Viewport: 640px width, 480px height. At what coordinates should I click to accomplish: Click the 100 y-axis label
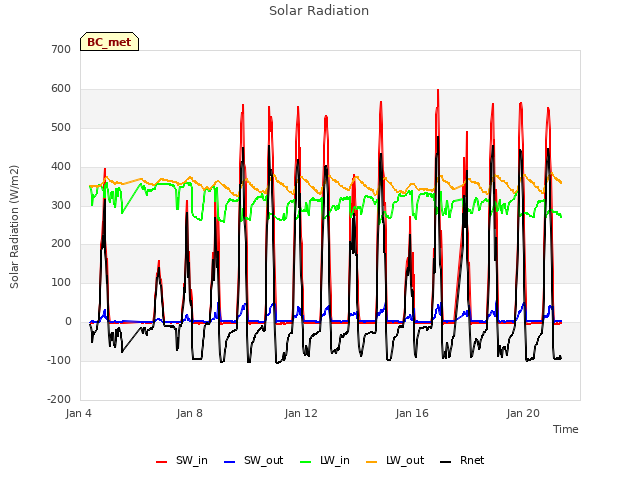(61, 282)
